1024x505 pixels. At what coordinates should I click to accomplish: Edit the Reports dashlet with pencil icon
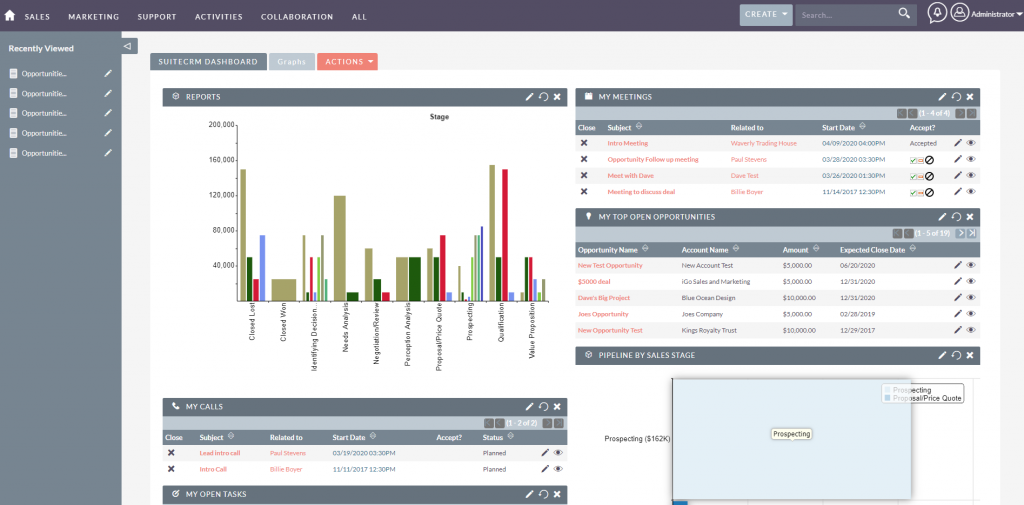tap(530, 97)
